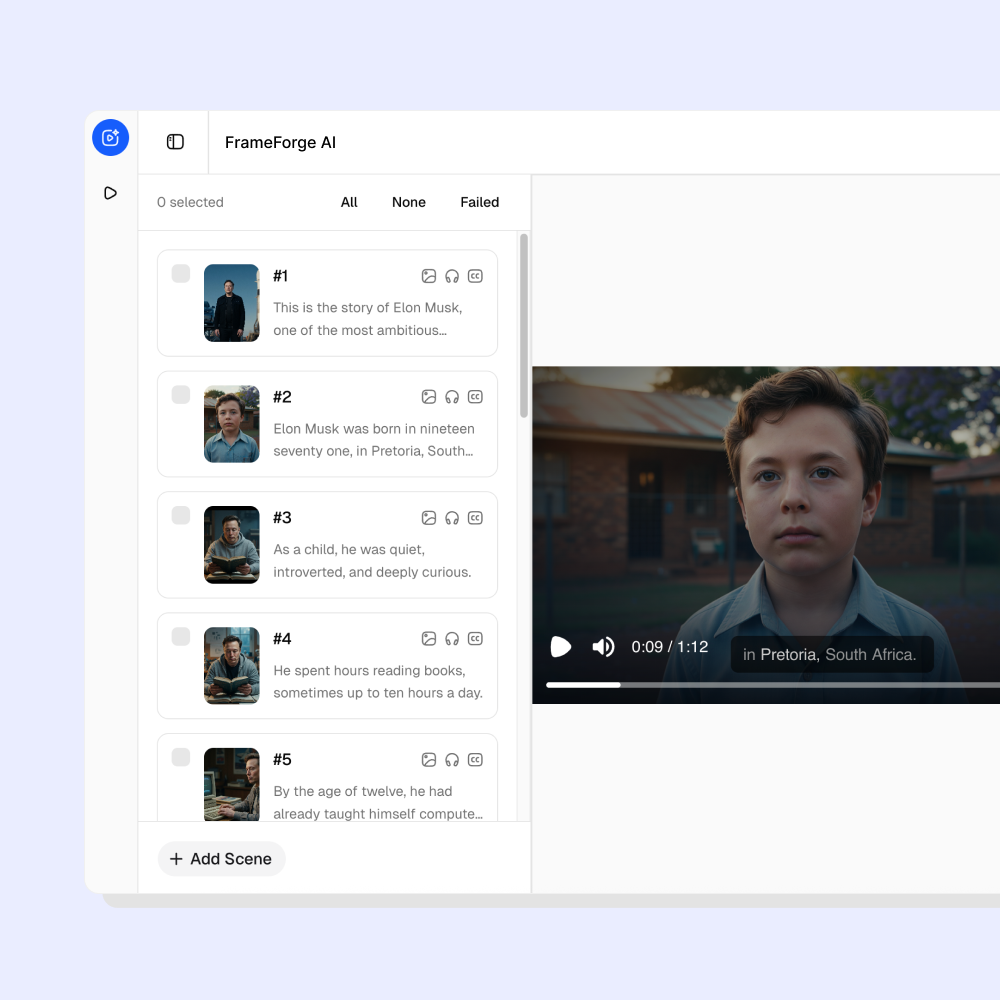Click the Add Scene button
Image resolution: width=1000 pixels, height=1000 pixels.
click(x=221, y=859)
